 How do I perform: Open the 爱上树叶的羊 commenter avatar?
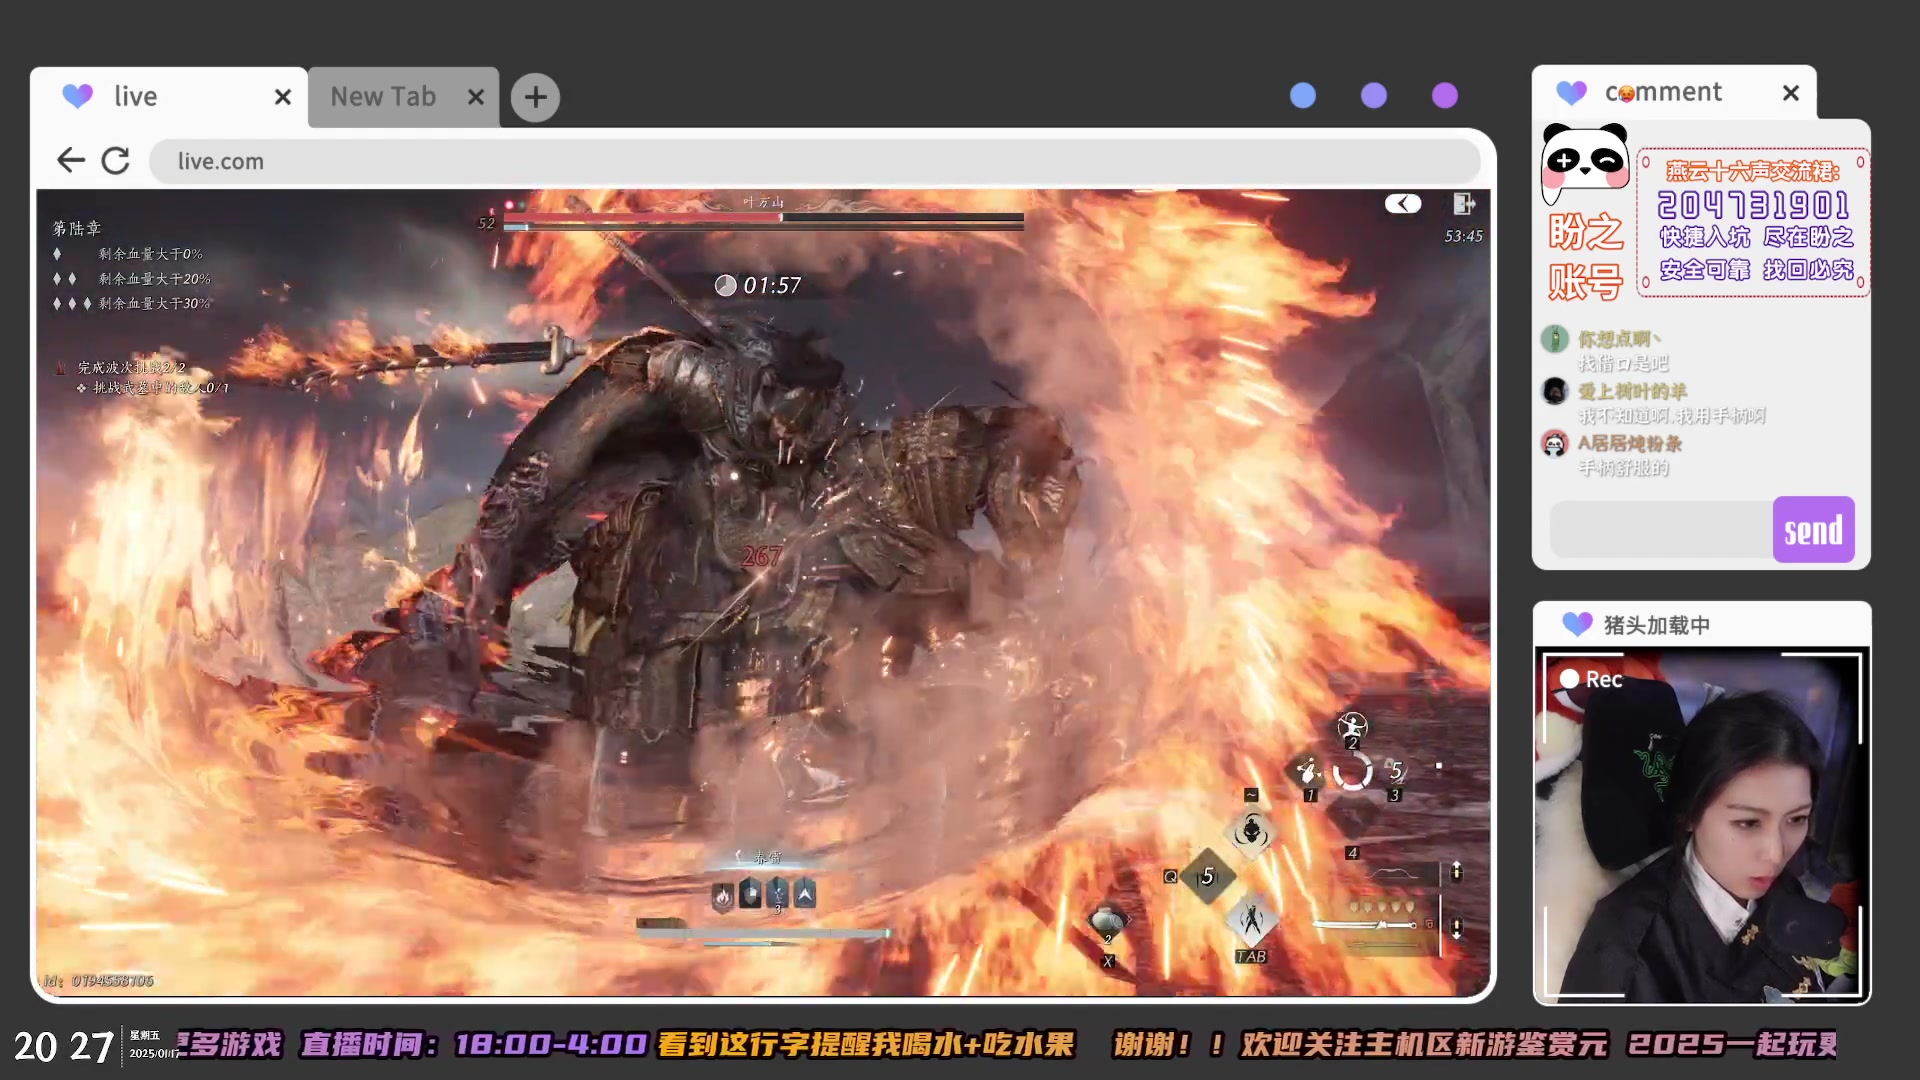coord(1554,390)
